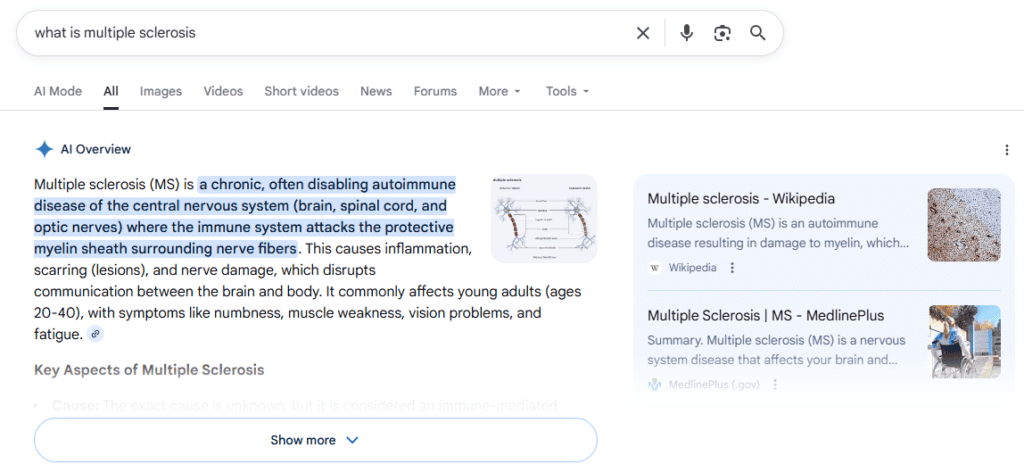The height and width of the screenshot is (473, 1024).
Task: Open 'Multiple sclerosis - Wikipedia' link
Action: click(x=741, y=199)
